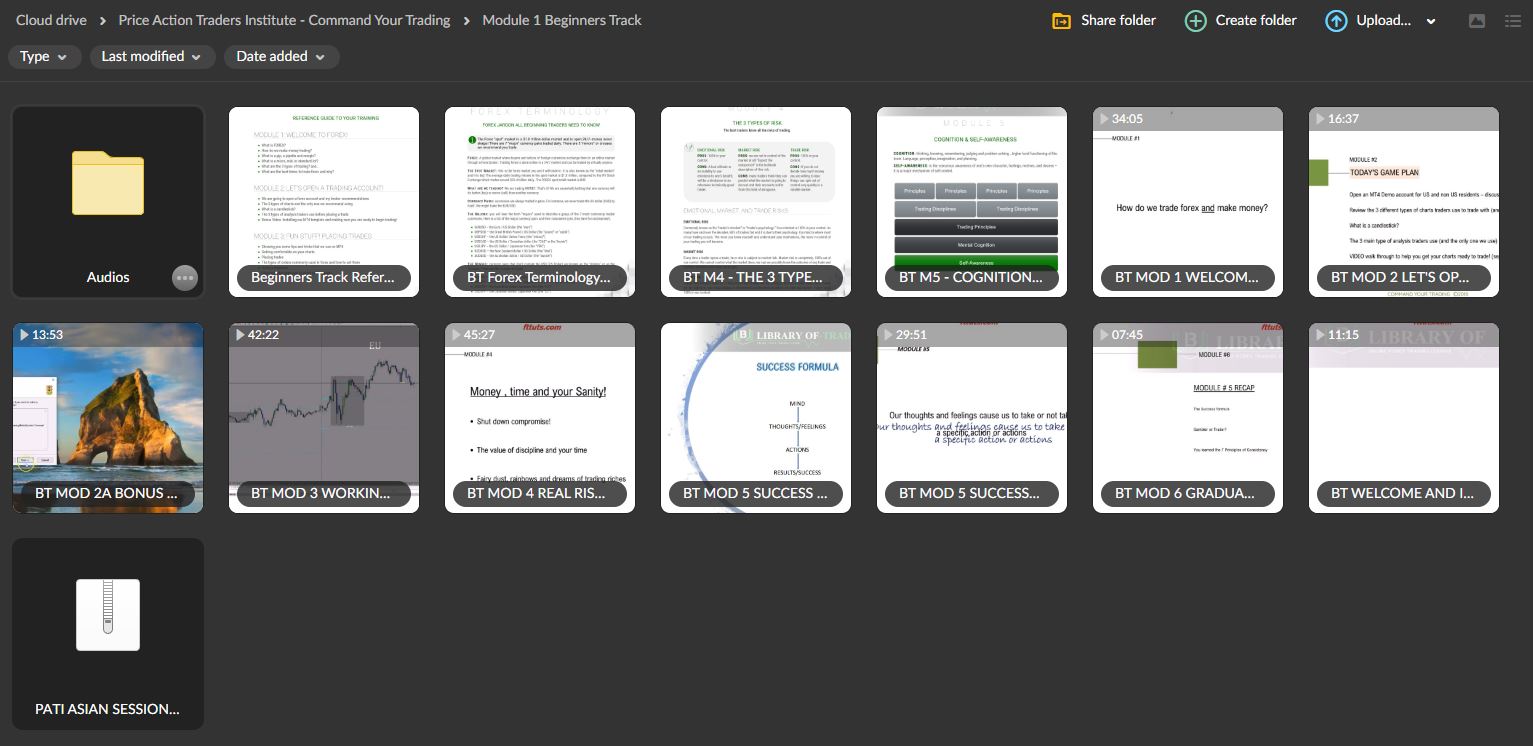The width and height of the screenshot is (1533, 746).
Task: Click the PATI ASIAN SESSION zip file icon
Action: coord(107,614)
